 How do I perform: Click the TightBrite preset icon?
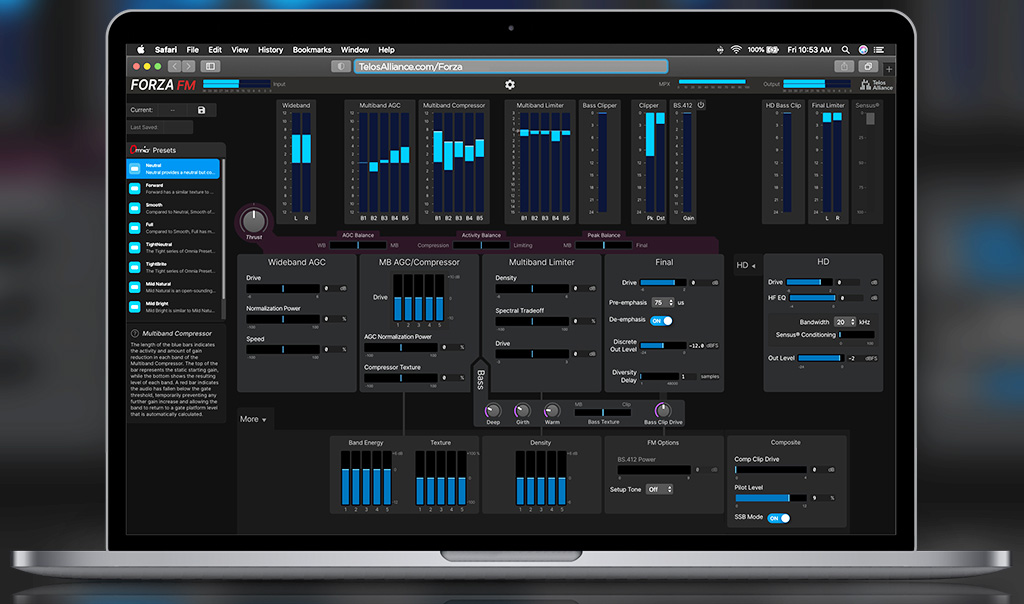(x=135, y=267)
